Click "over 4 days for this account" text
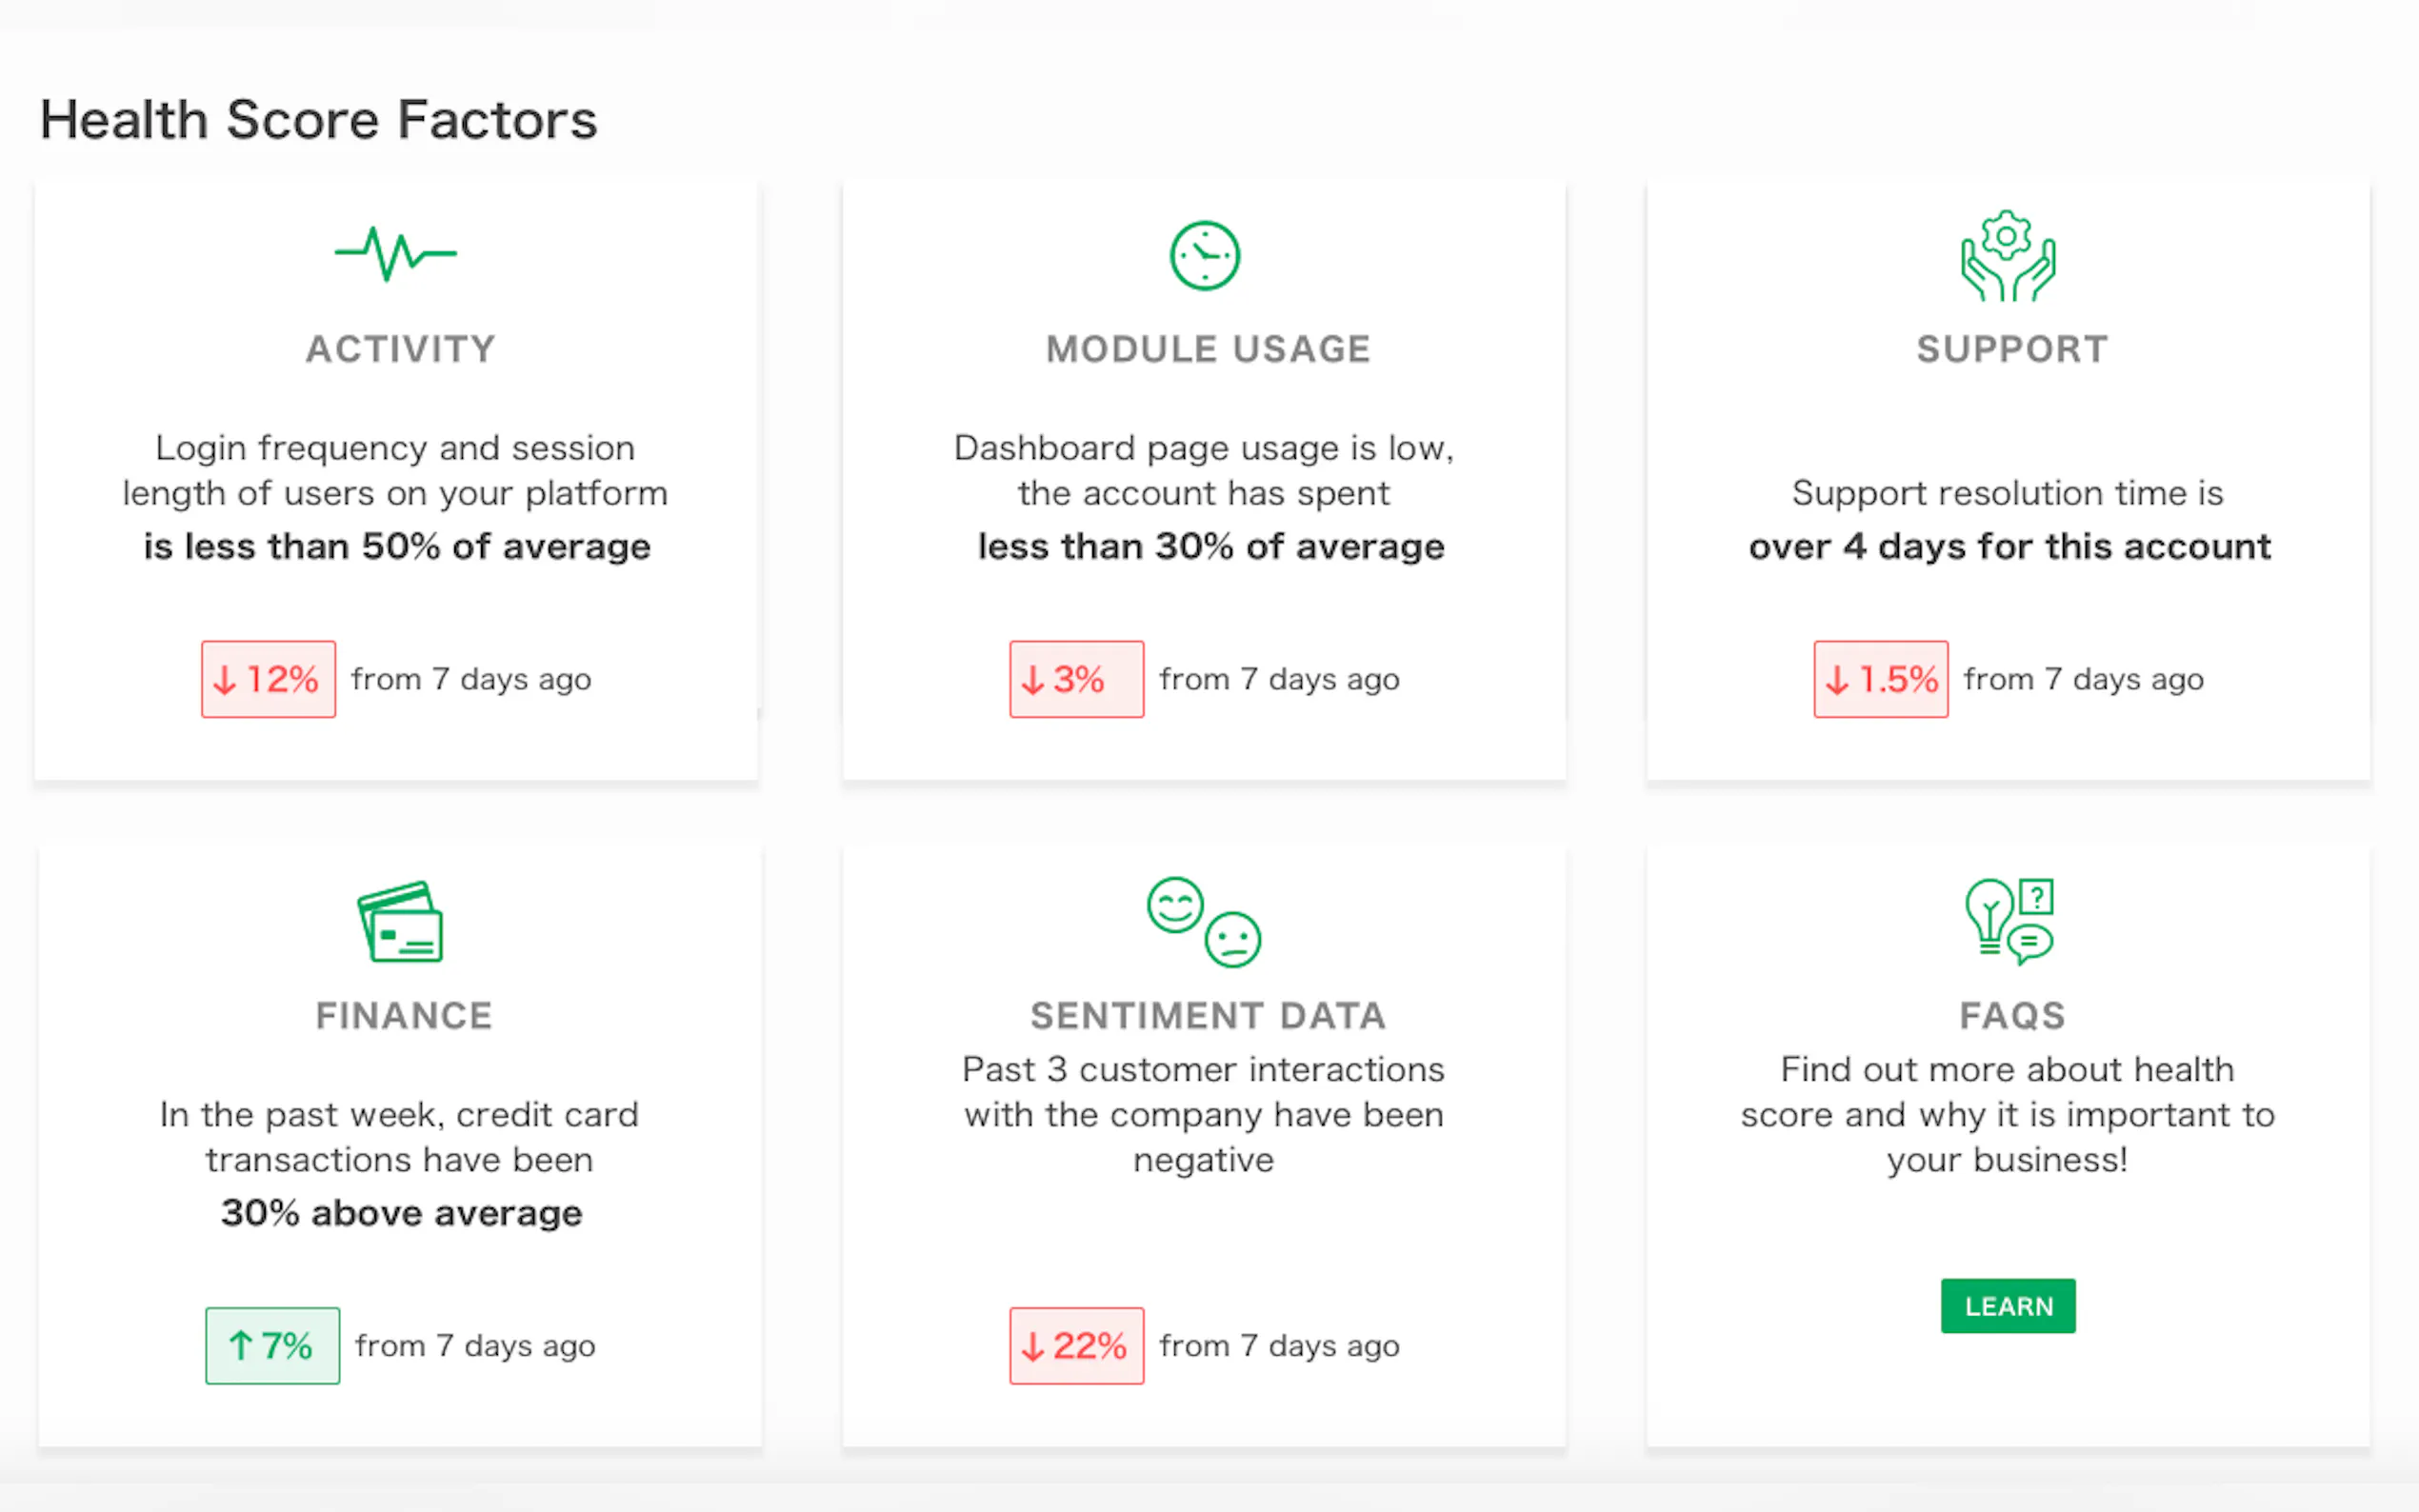This screenshot has height=1512, width=2419. [x=2009, y=547]
